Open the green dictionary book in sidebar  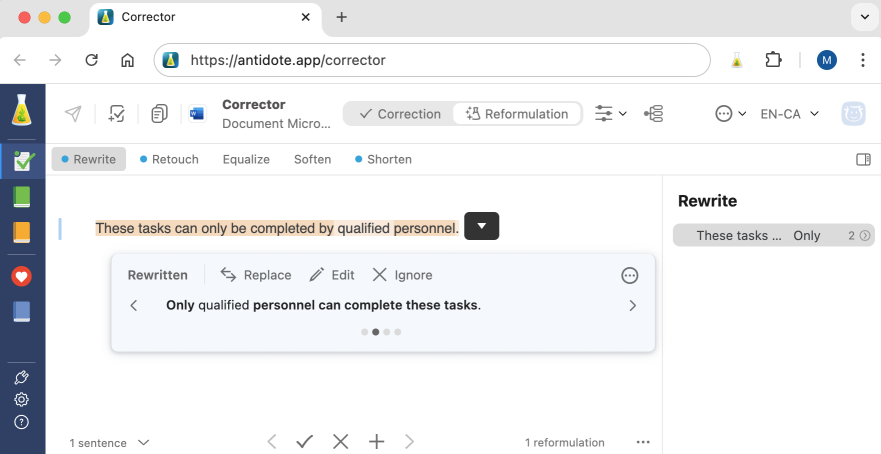pyautogui.click(x=21, y=197)
